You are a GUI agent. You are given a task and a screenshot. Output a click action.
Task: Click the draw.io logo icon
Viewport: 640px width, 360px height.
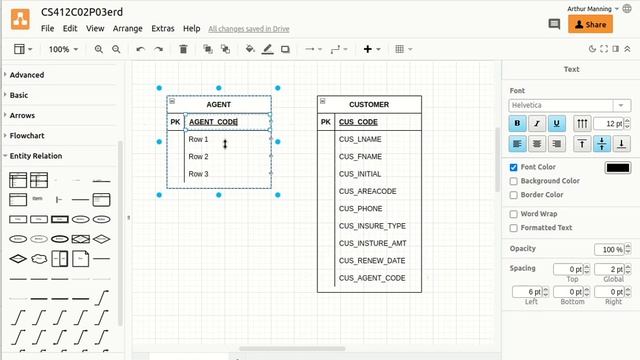(x=20, y=19)
